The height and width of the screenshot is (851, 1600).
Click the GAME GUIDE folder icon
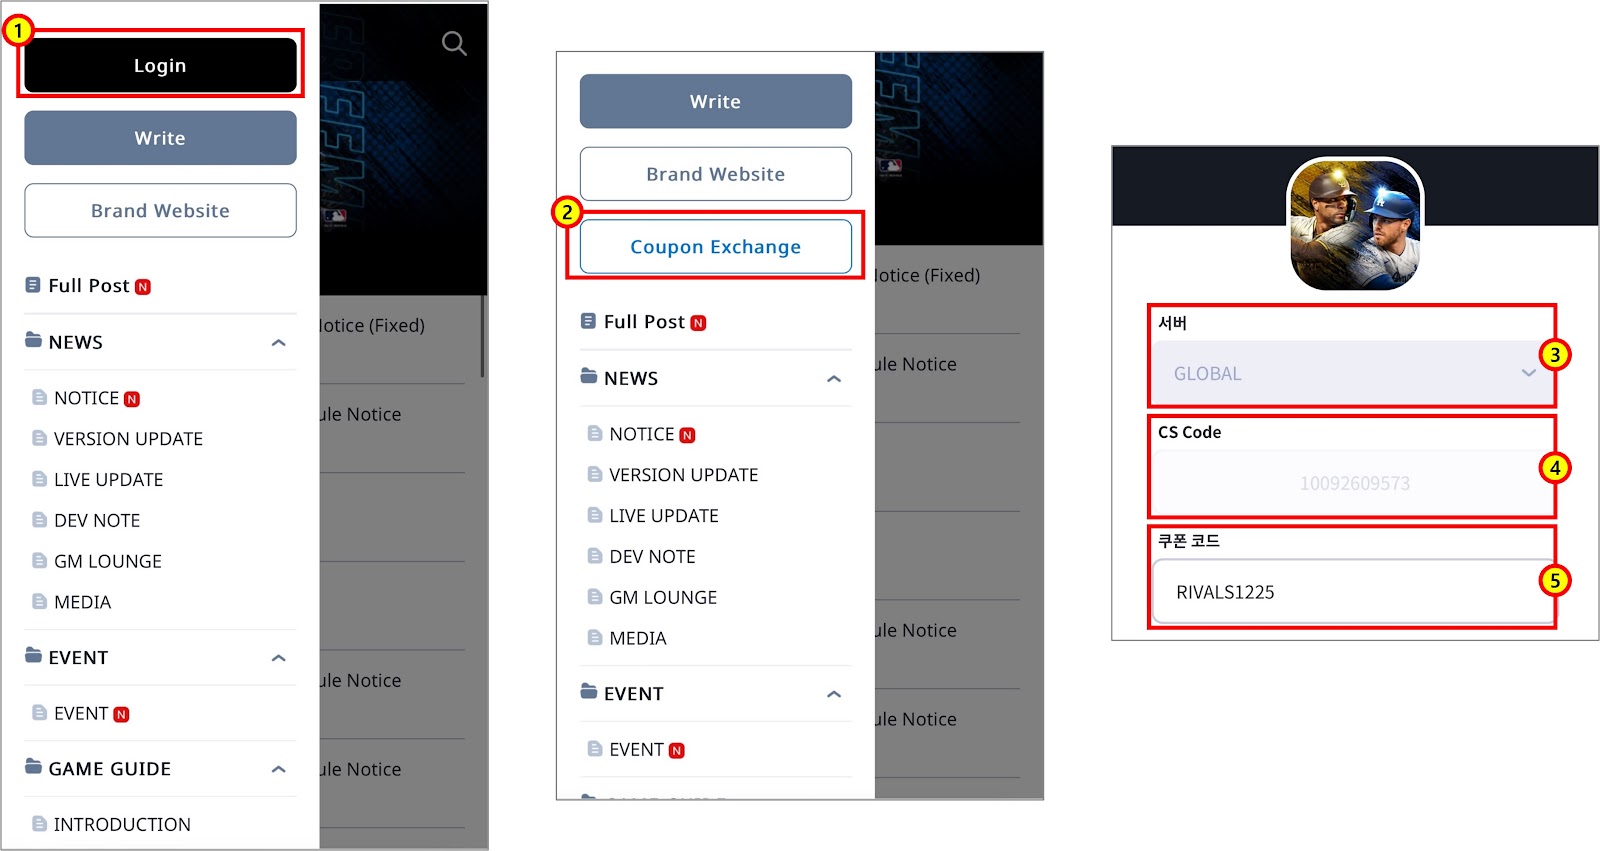click(x=34, y=767)
